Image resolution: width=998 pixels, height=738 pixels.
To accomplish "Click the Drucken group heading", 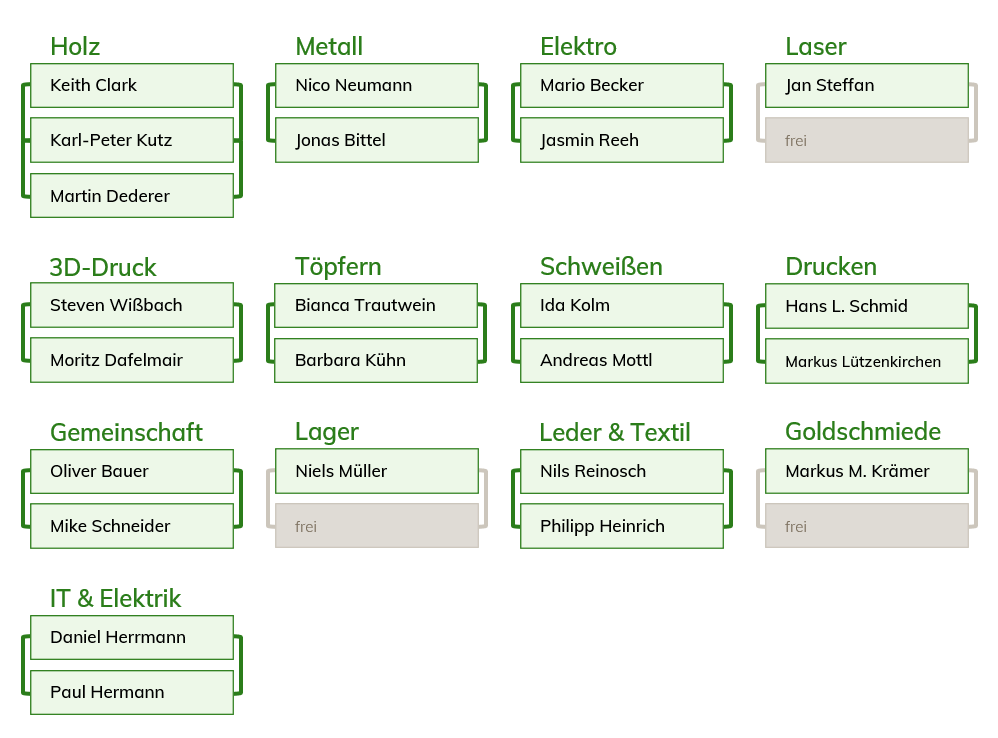I will click(831, 266).
